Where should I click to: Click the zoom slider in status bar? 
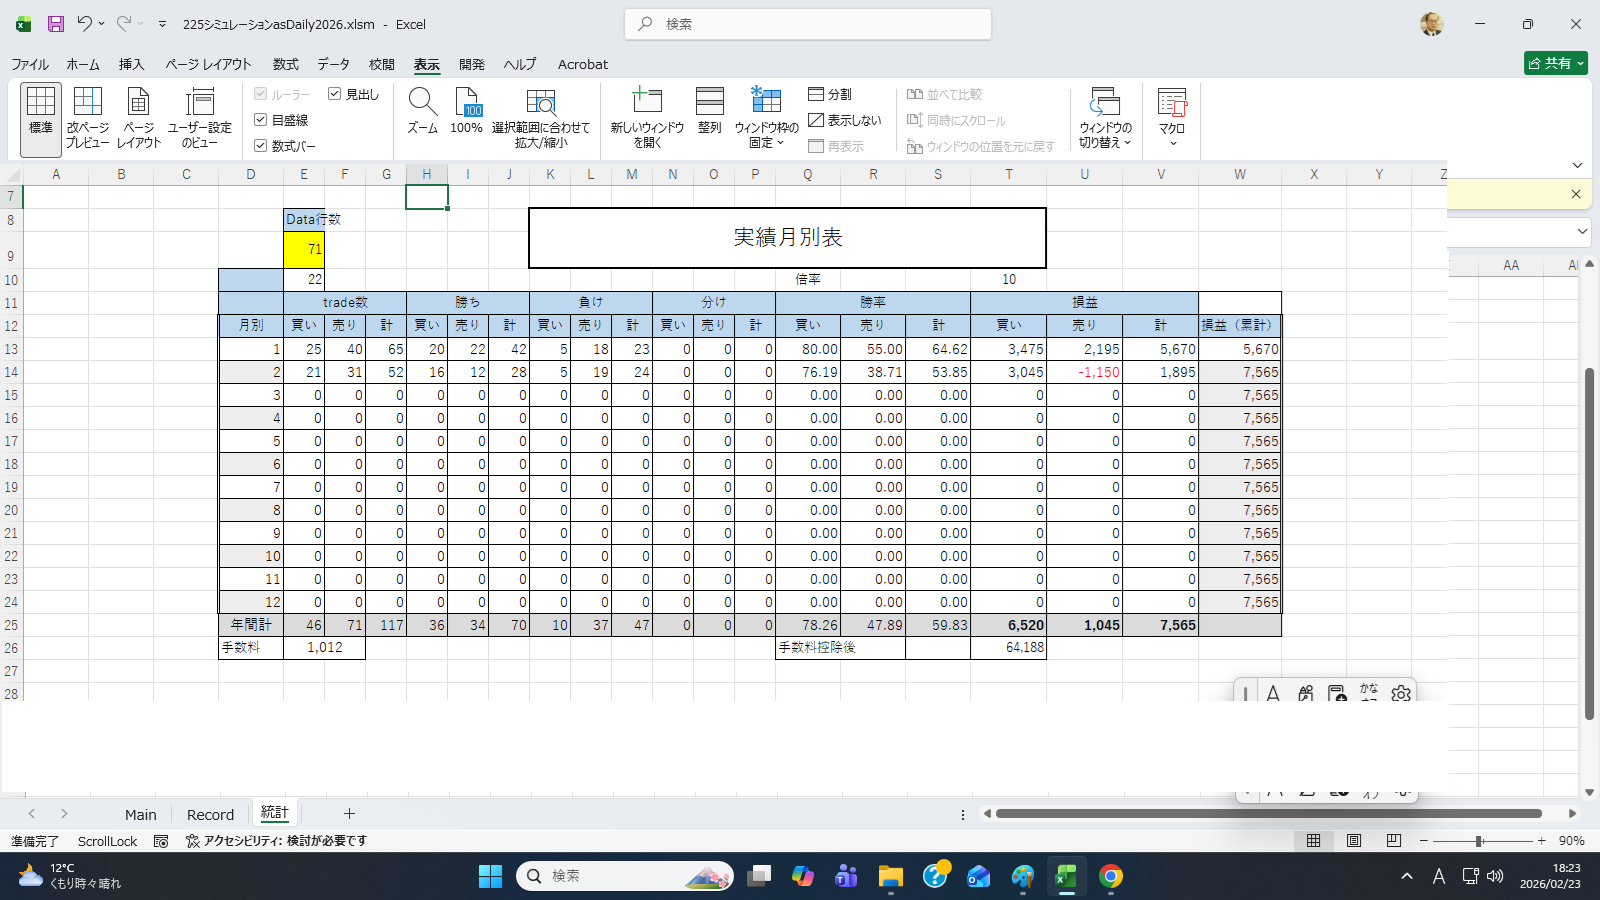[1479, 841]
